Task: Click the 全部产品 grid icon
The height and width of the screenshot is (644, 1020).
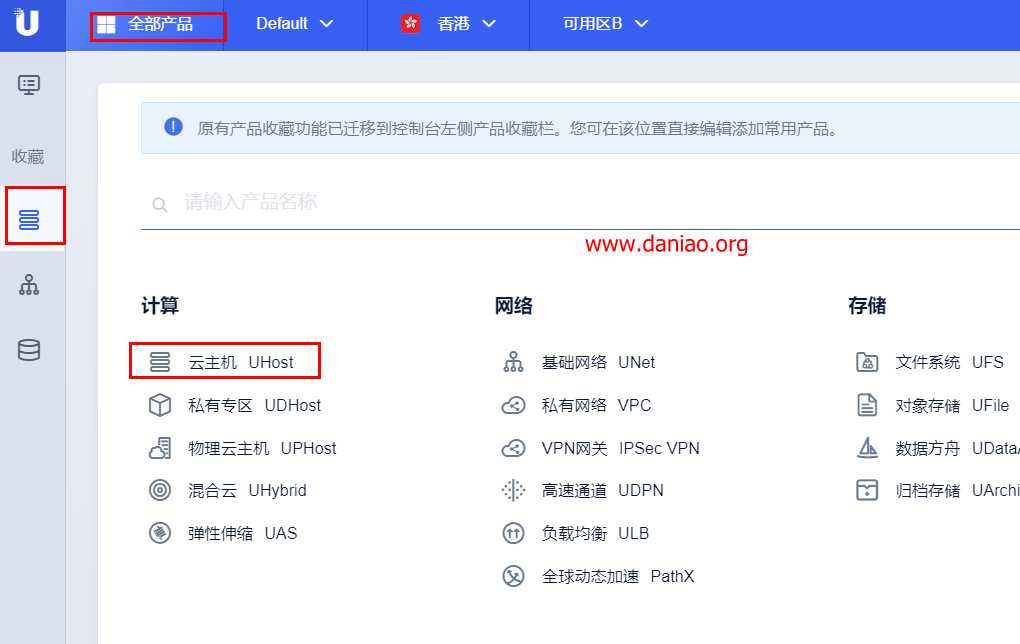Action: (106, 25)
